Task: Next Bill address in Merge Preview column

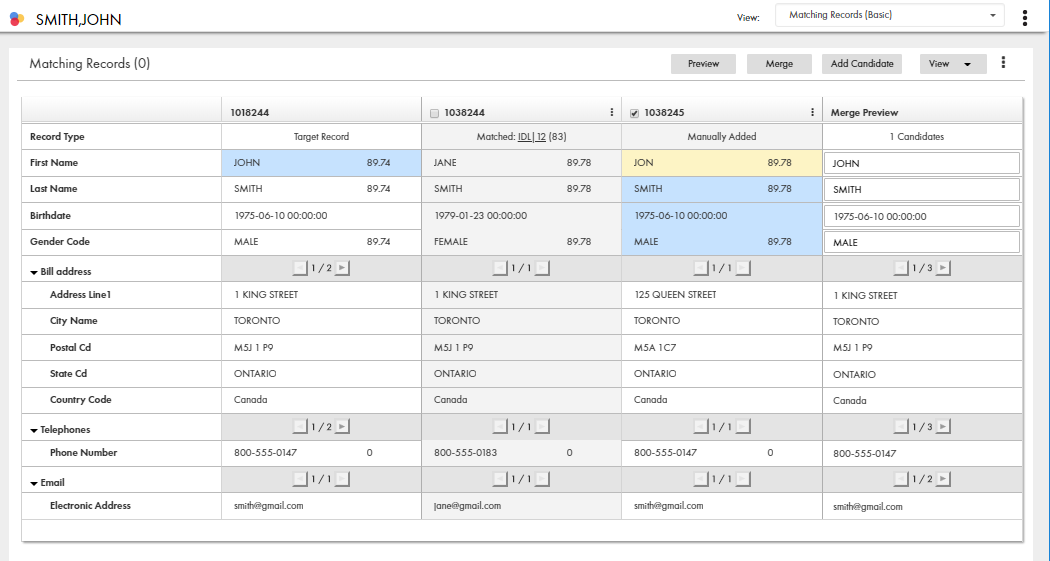Action: 942,268
